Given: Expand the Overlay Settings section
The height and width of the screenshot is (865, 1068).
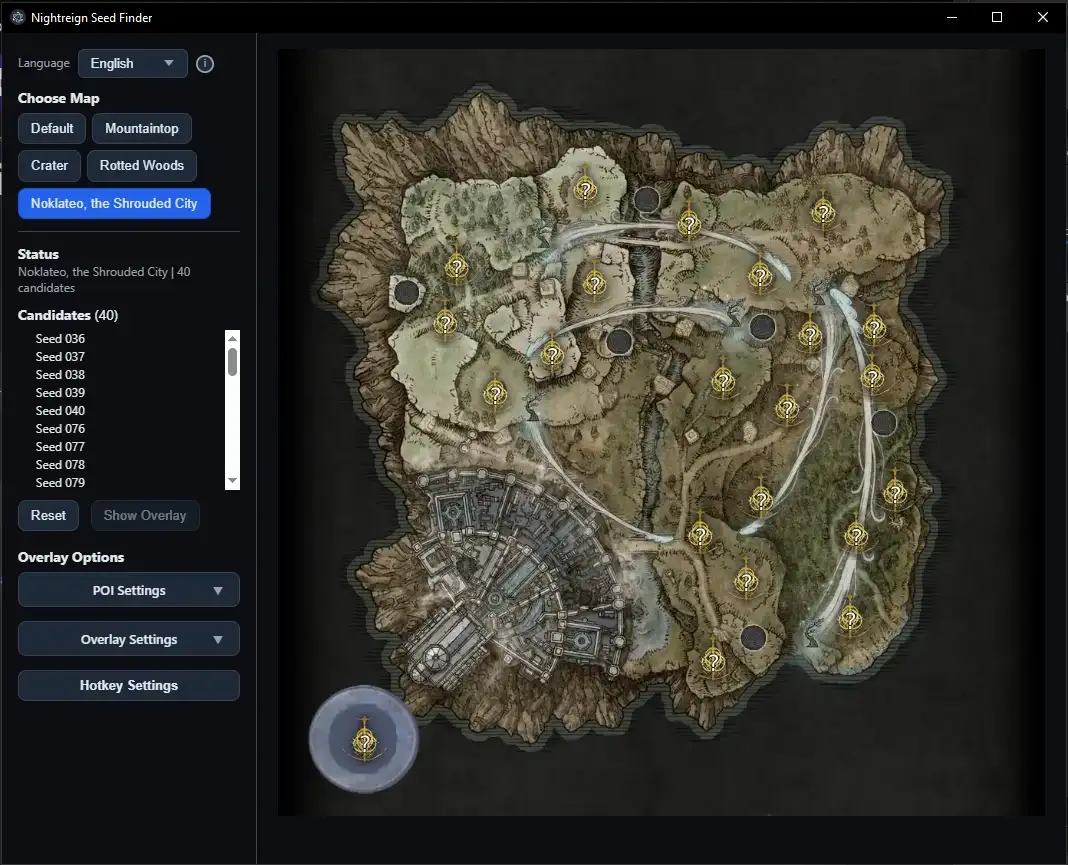Looking at the screenshot, I should click(129, 639).
